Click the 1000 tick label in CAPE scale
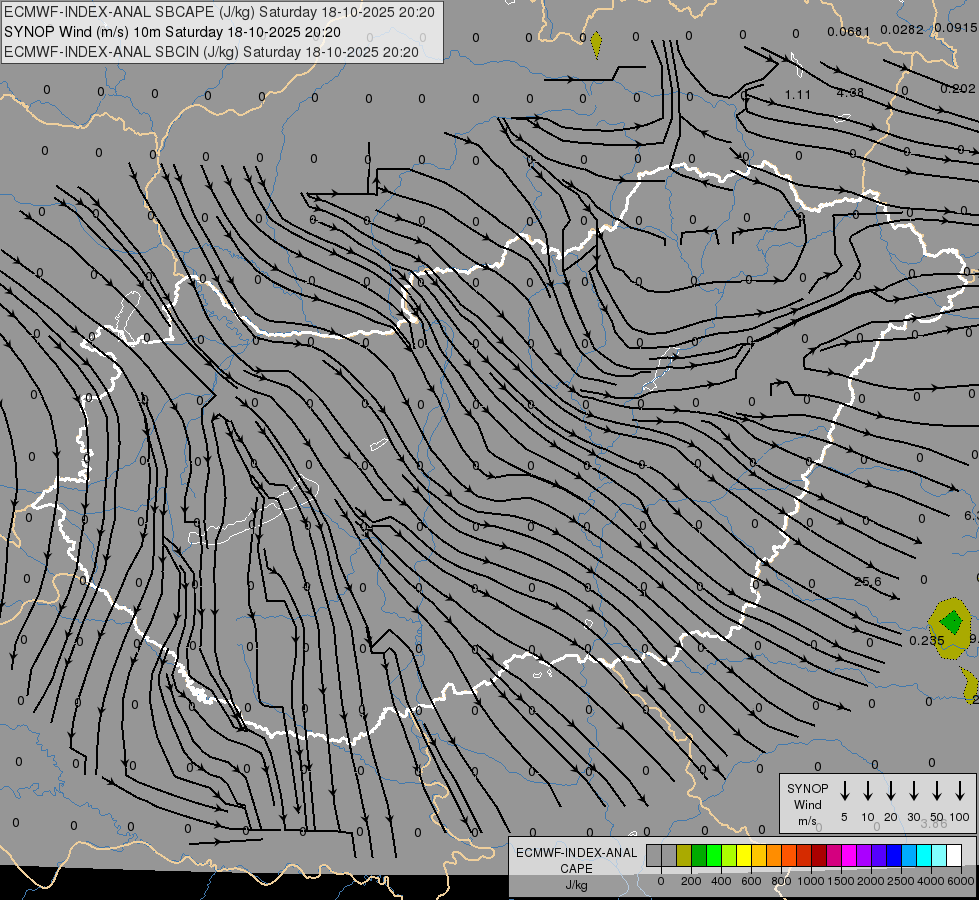The image size is (979, 900). pyautogui.click(x=811, y=881)
